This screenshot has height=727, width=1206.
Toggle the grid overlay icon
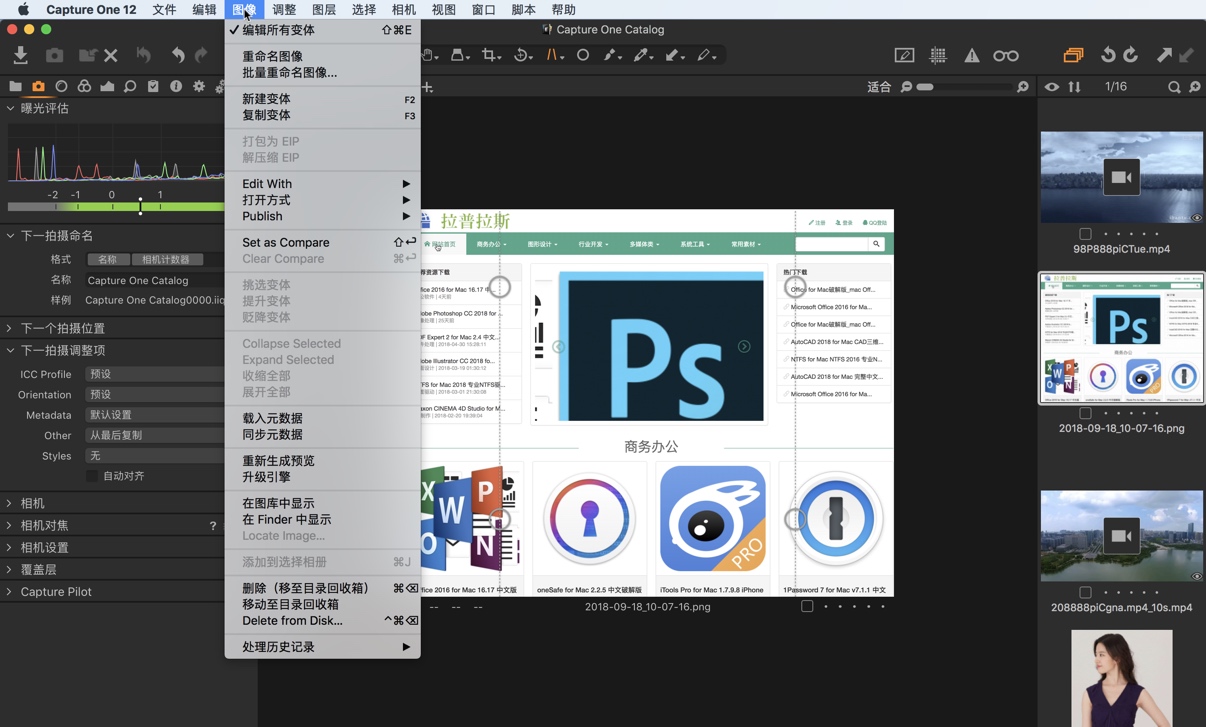pyautogui.click(x=938, y=56)
